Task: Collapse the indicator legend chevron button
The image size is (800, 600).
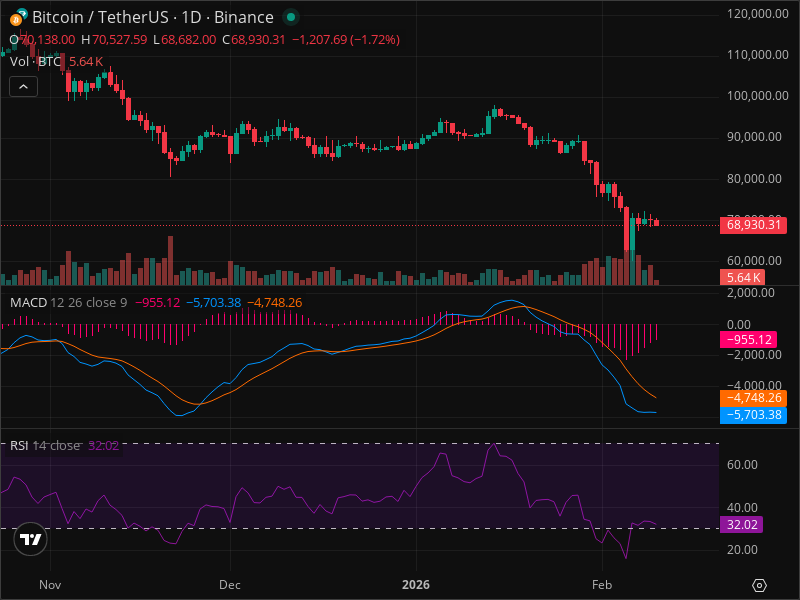Action: coord(23,87)
